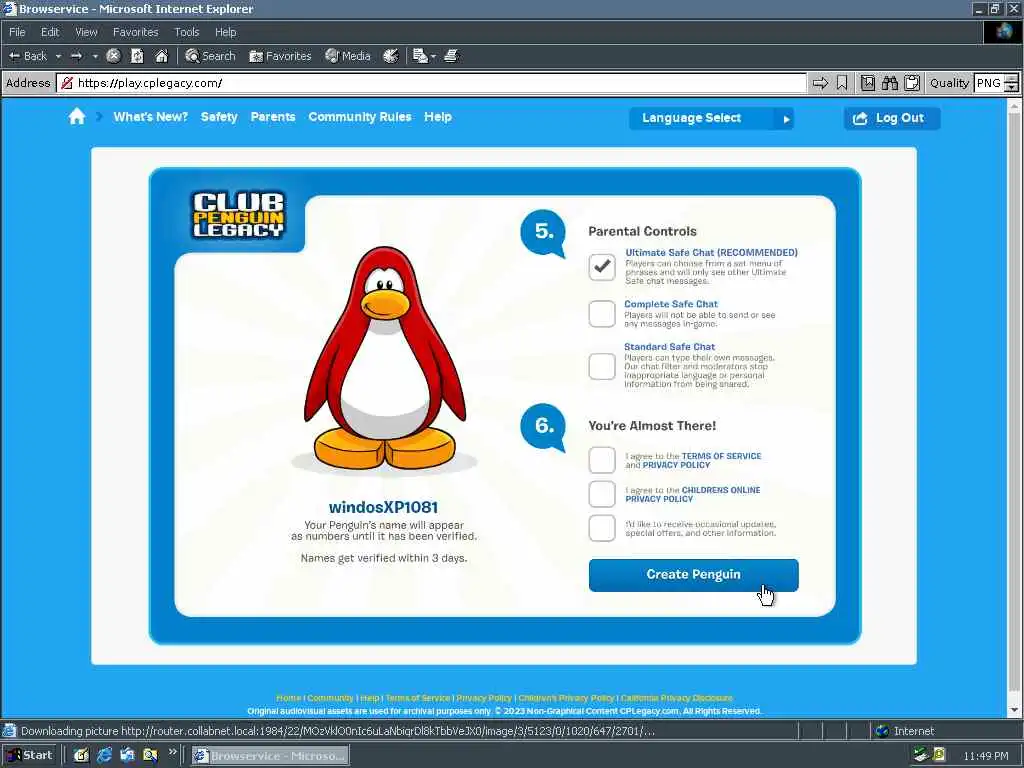Print the page with the printer icon

point(451,56)
